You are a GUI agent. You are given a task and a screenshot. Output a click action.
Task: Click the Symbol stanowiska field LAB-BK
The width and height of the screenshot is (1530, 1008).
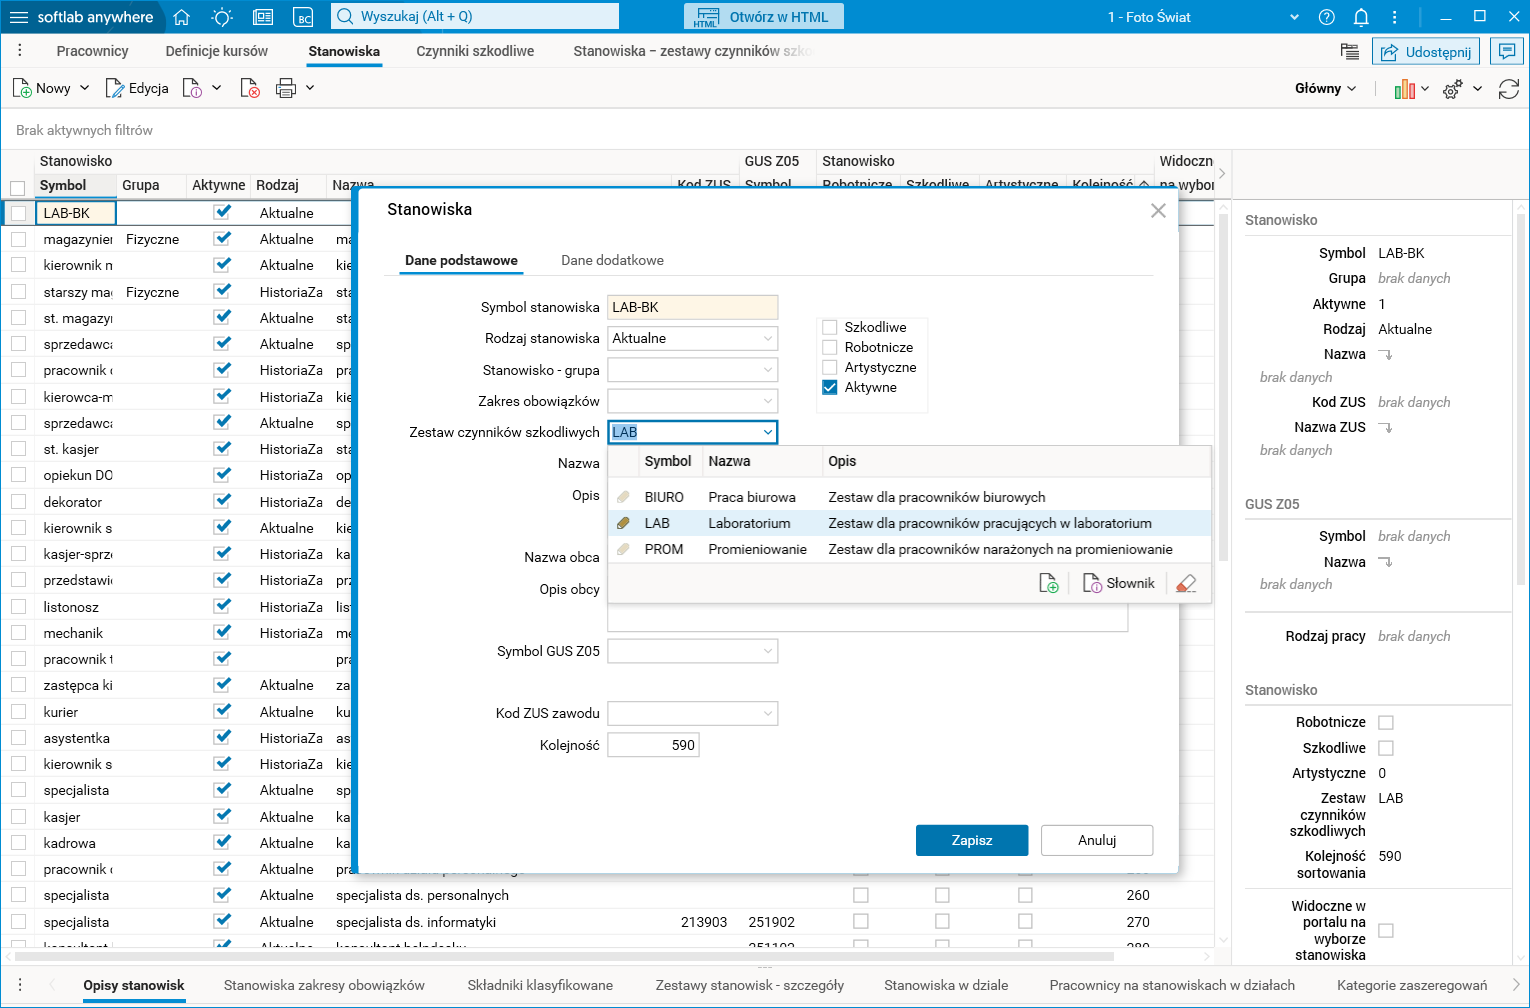tap(692, 307)
